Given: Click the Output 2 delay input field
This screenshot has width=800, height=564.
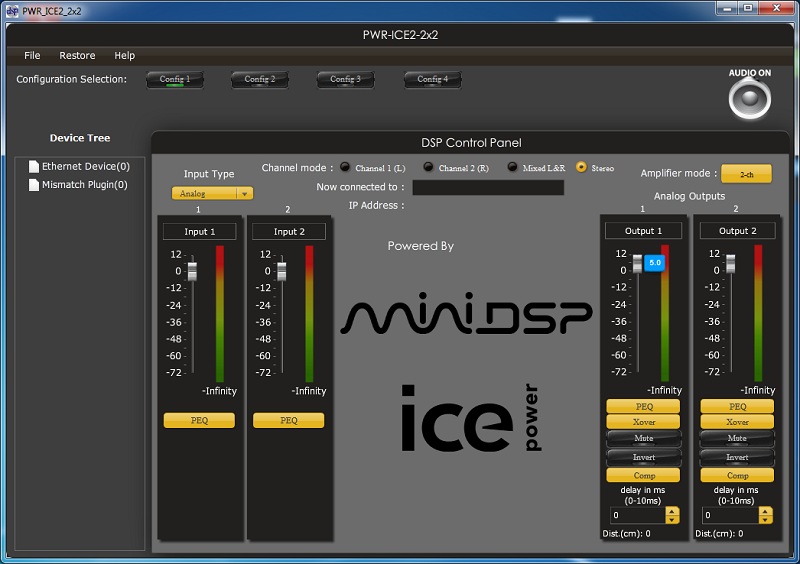Looking at the screenshot, I should pyautogui.click(x=728, y=516).
